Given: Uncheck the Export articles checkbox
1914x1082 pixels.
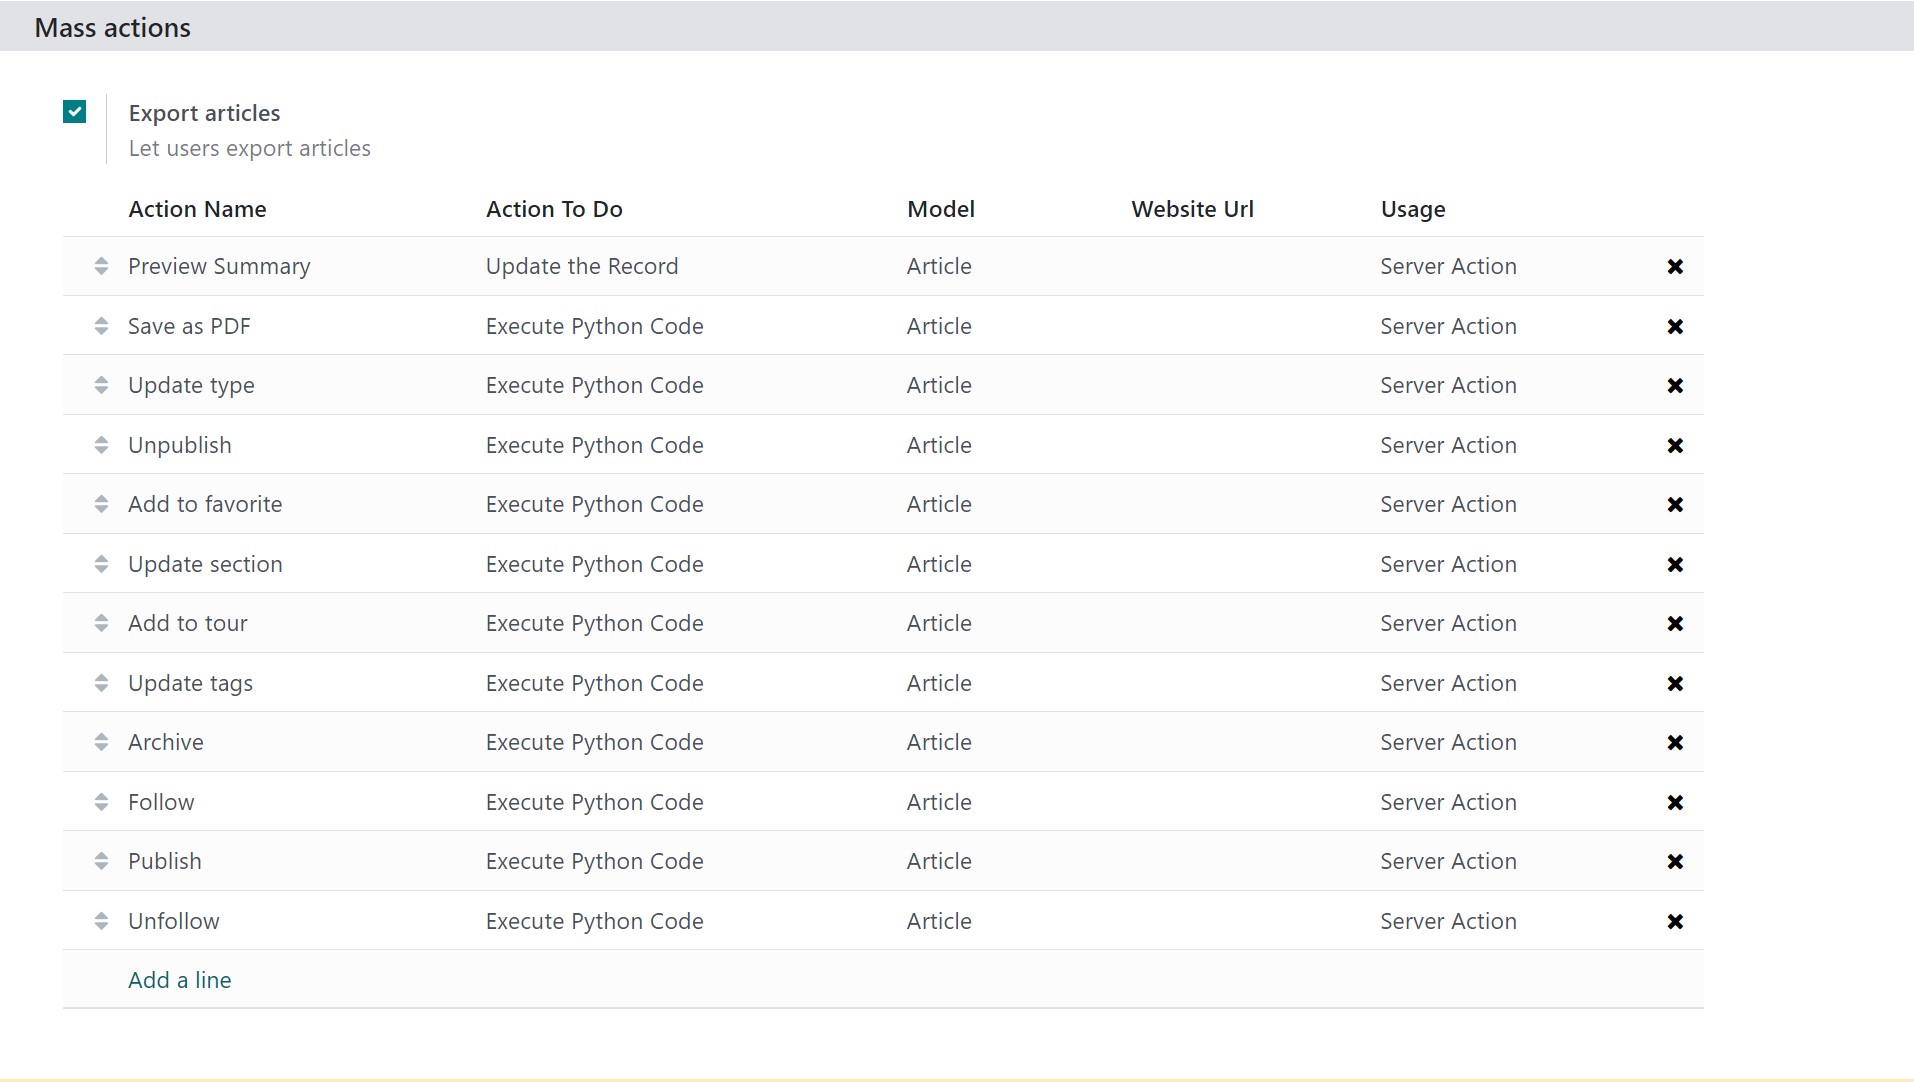Looking at the screenshot, I should click(x=74, y=111).
